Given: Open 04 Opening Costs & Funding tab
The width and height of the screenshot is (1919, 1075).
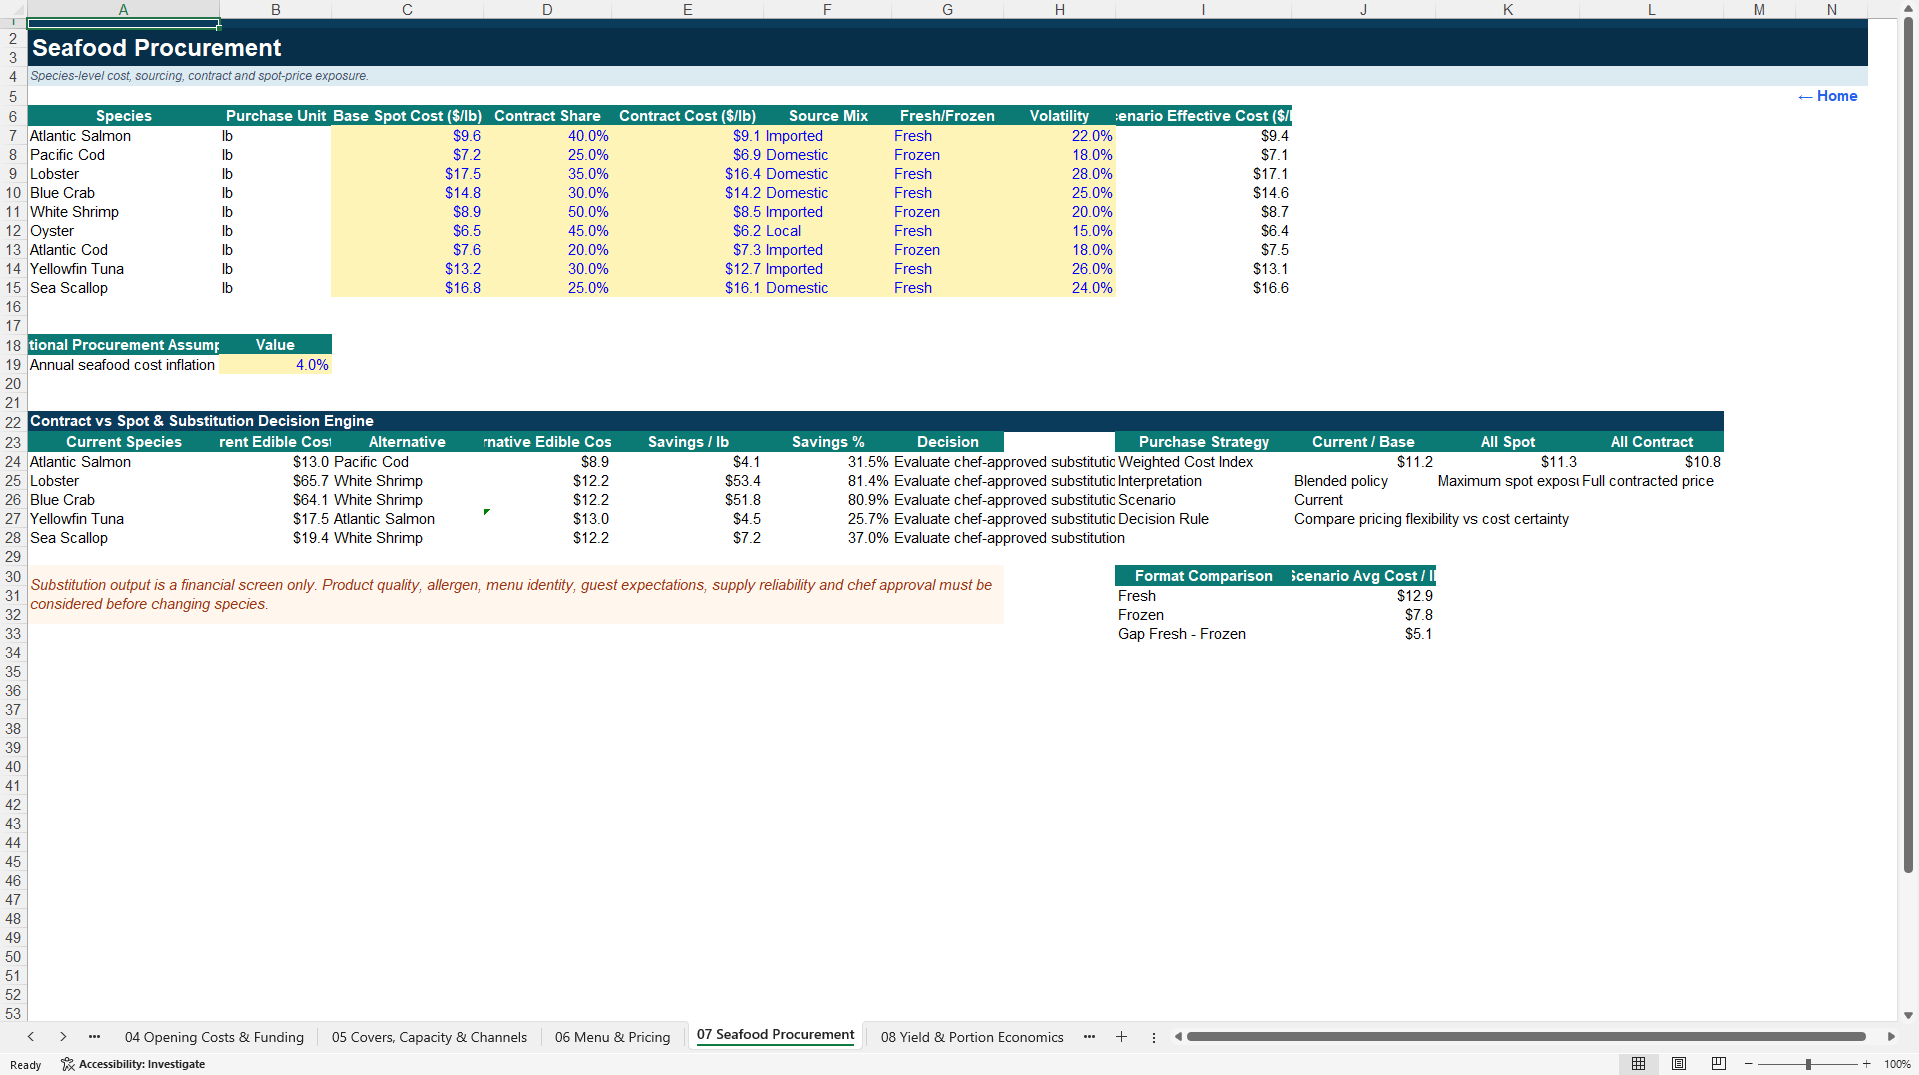Looking at the screenshot, I should (x=214, y=1037).
